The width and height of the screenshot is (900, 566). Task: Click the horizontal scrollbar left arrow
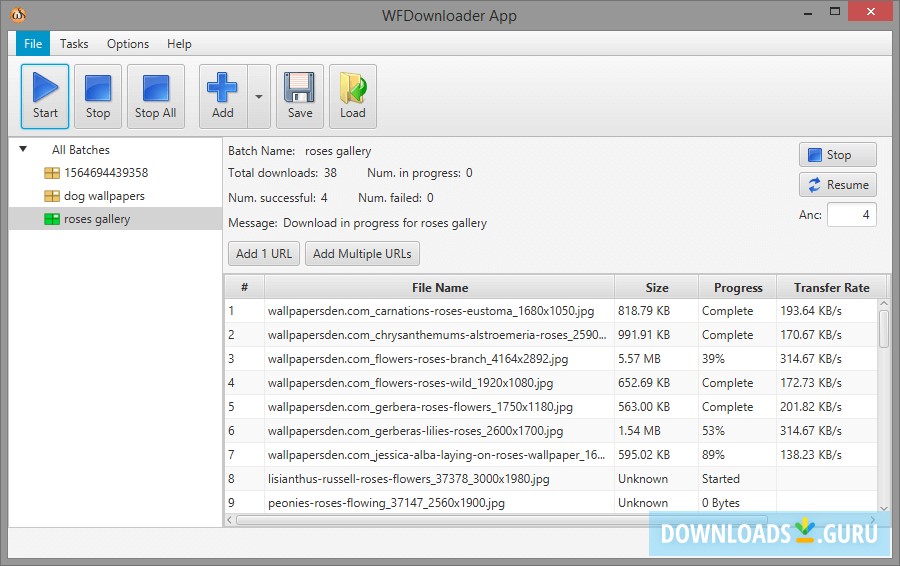[x=230, y=520]
